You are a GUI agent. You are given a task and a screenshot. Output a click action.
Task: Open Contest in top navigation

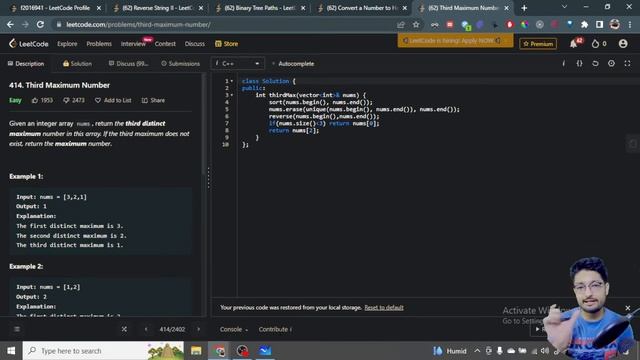click(165, 44)
